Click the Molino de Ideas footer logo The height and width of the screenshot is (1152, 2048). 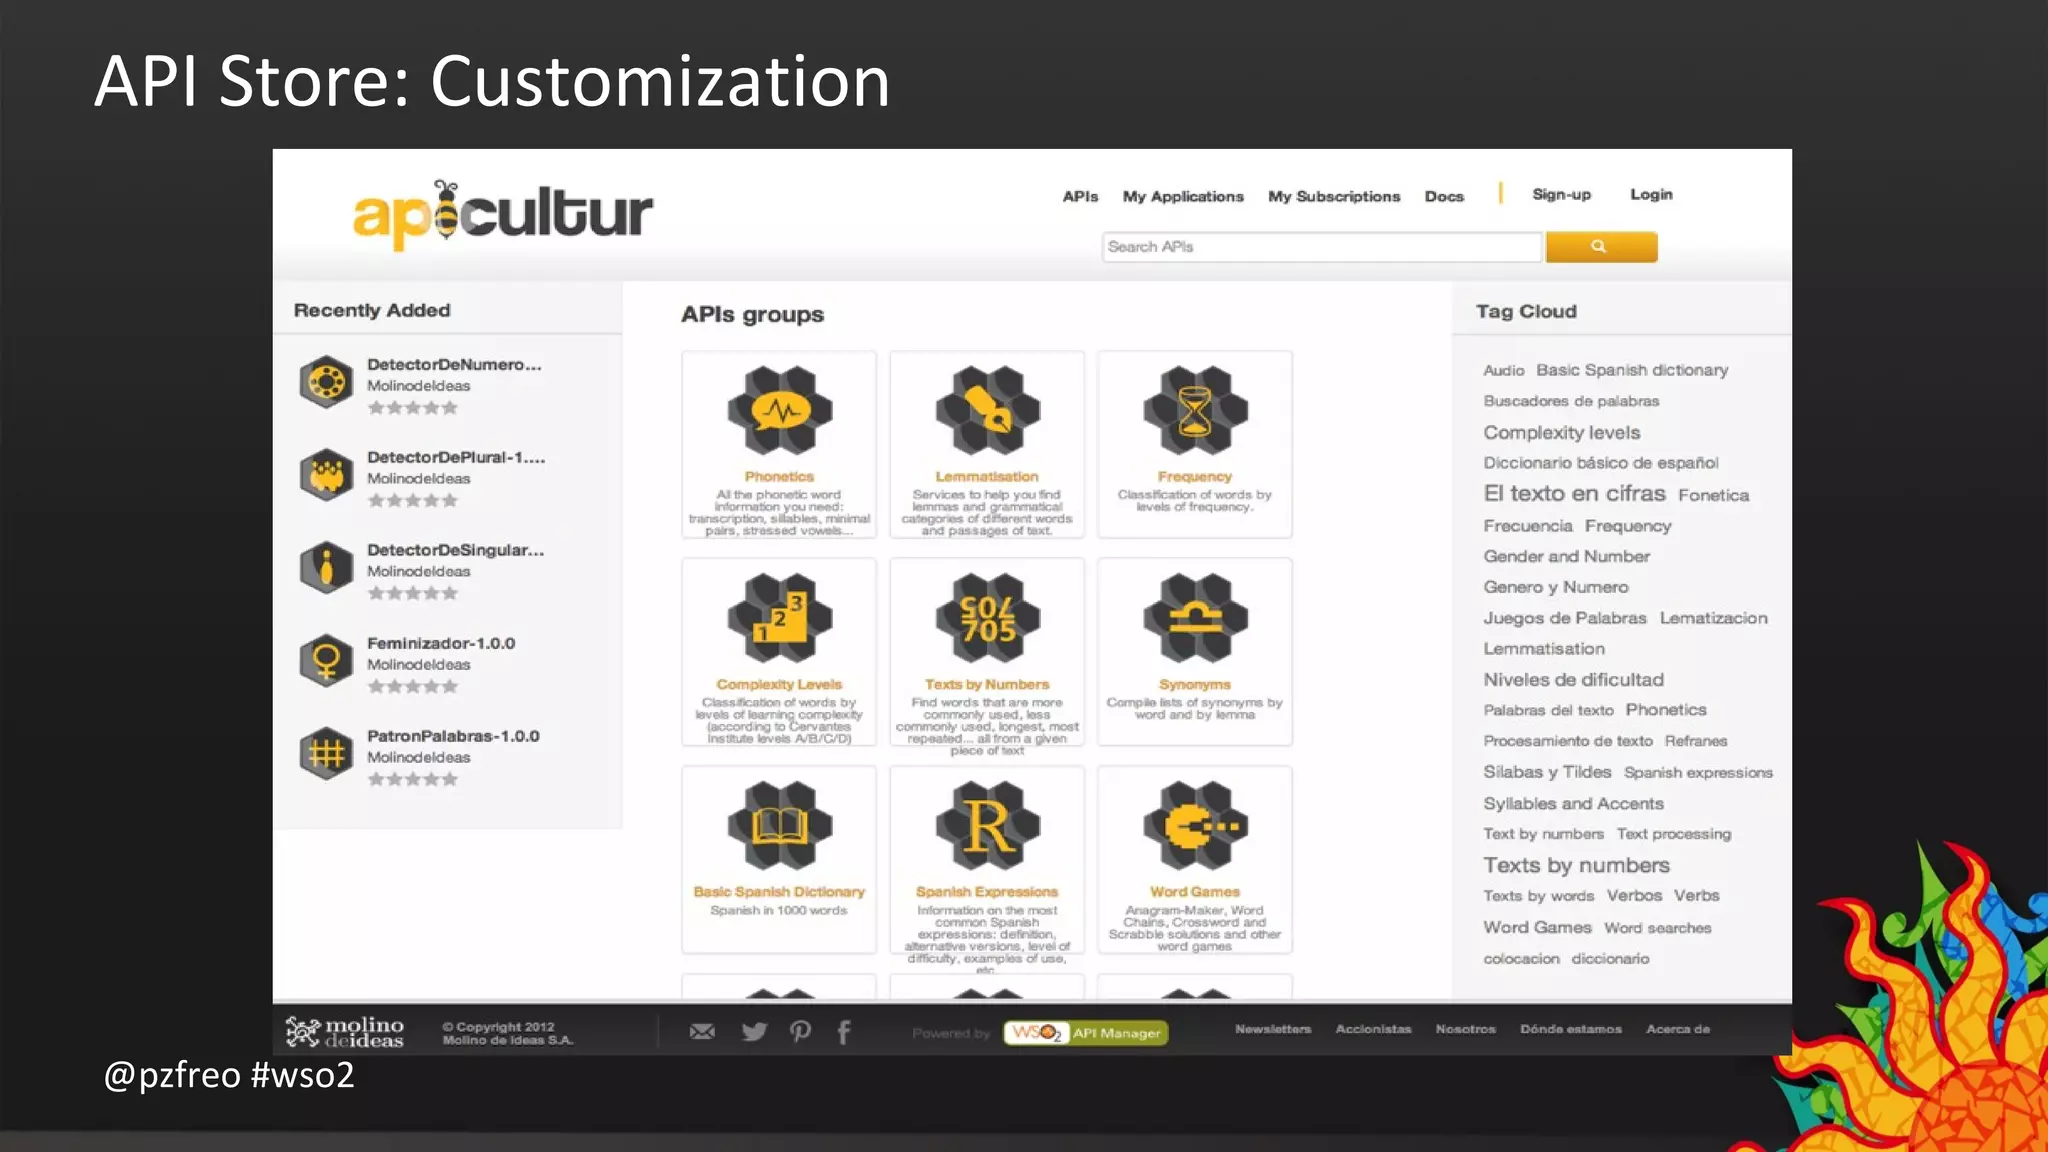point(344,1032)
